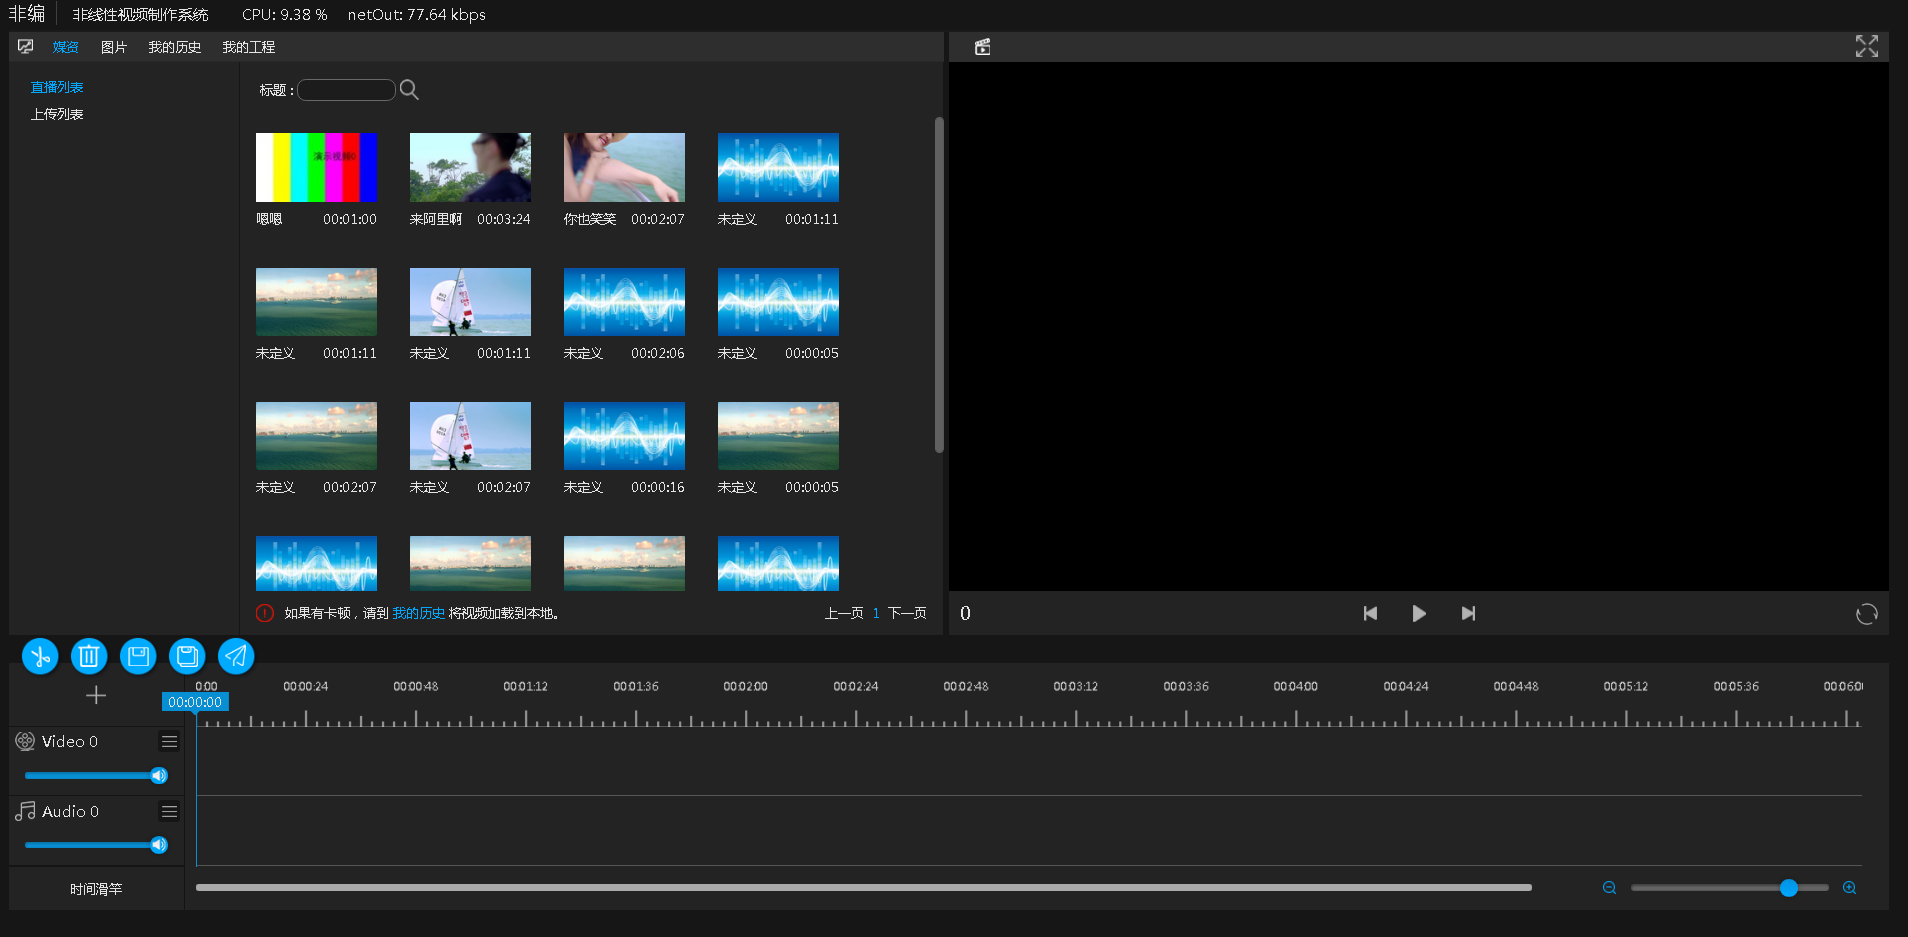1908x937 pixels.
Task: Click the second save-as disk icon
Action: point(187,656)
